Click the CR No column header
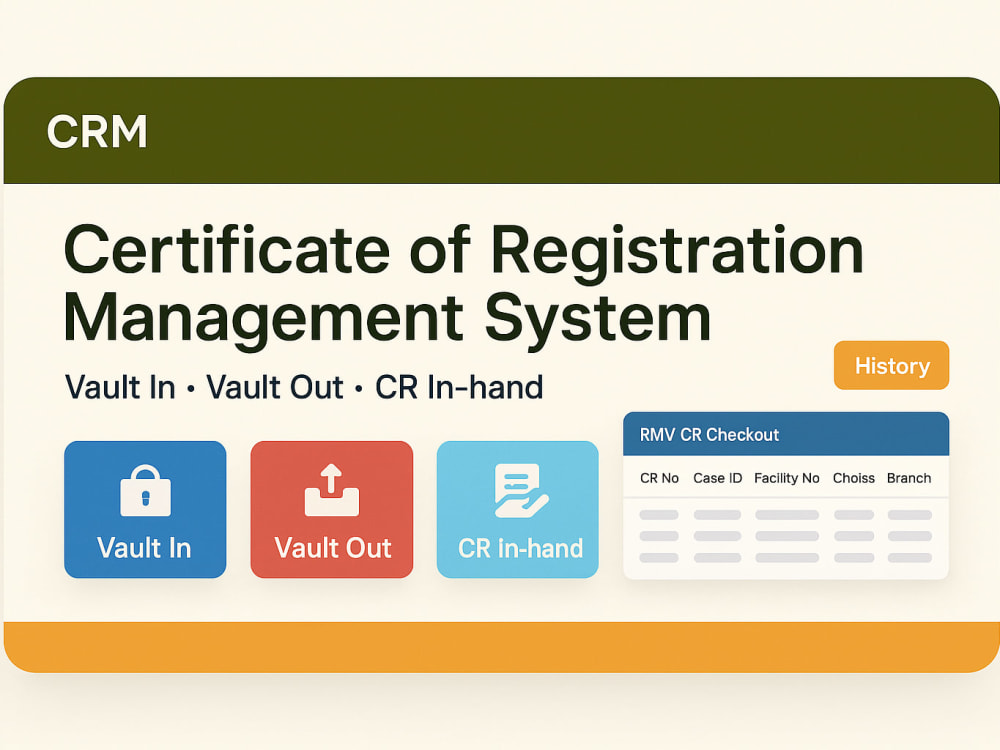Screen dimensions: 1000x750 point(659,478)
